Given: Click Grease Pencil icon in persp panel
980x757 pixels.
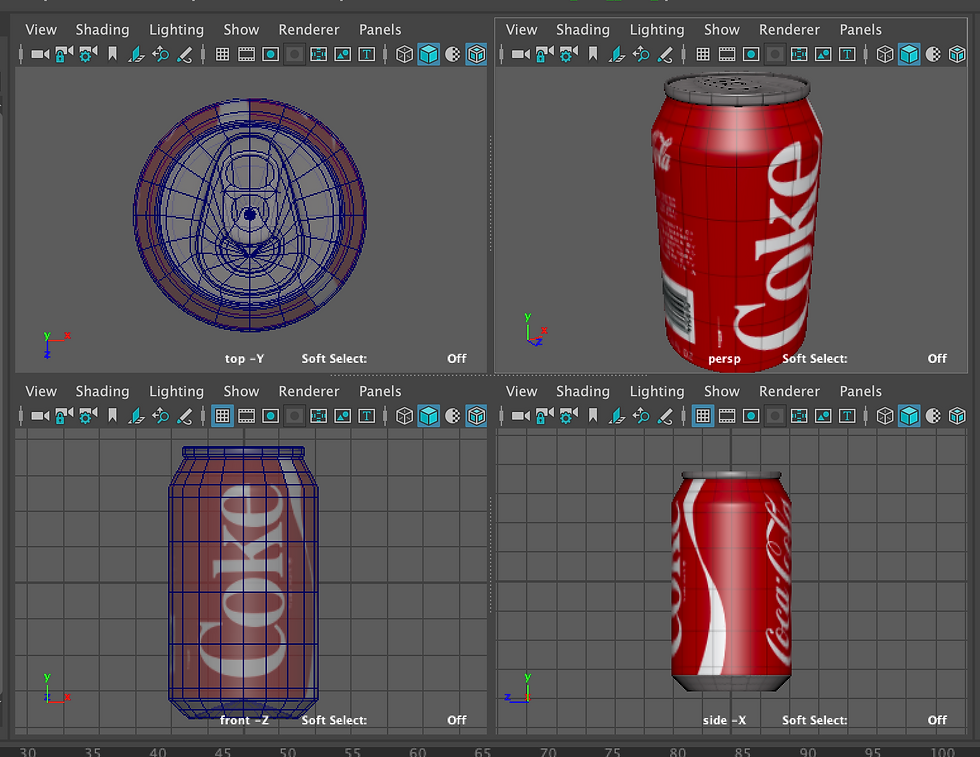Looking at the screenshot, I should 665,54.
